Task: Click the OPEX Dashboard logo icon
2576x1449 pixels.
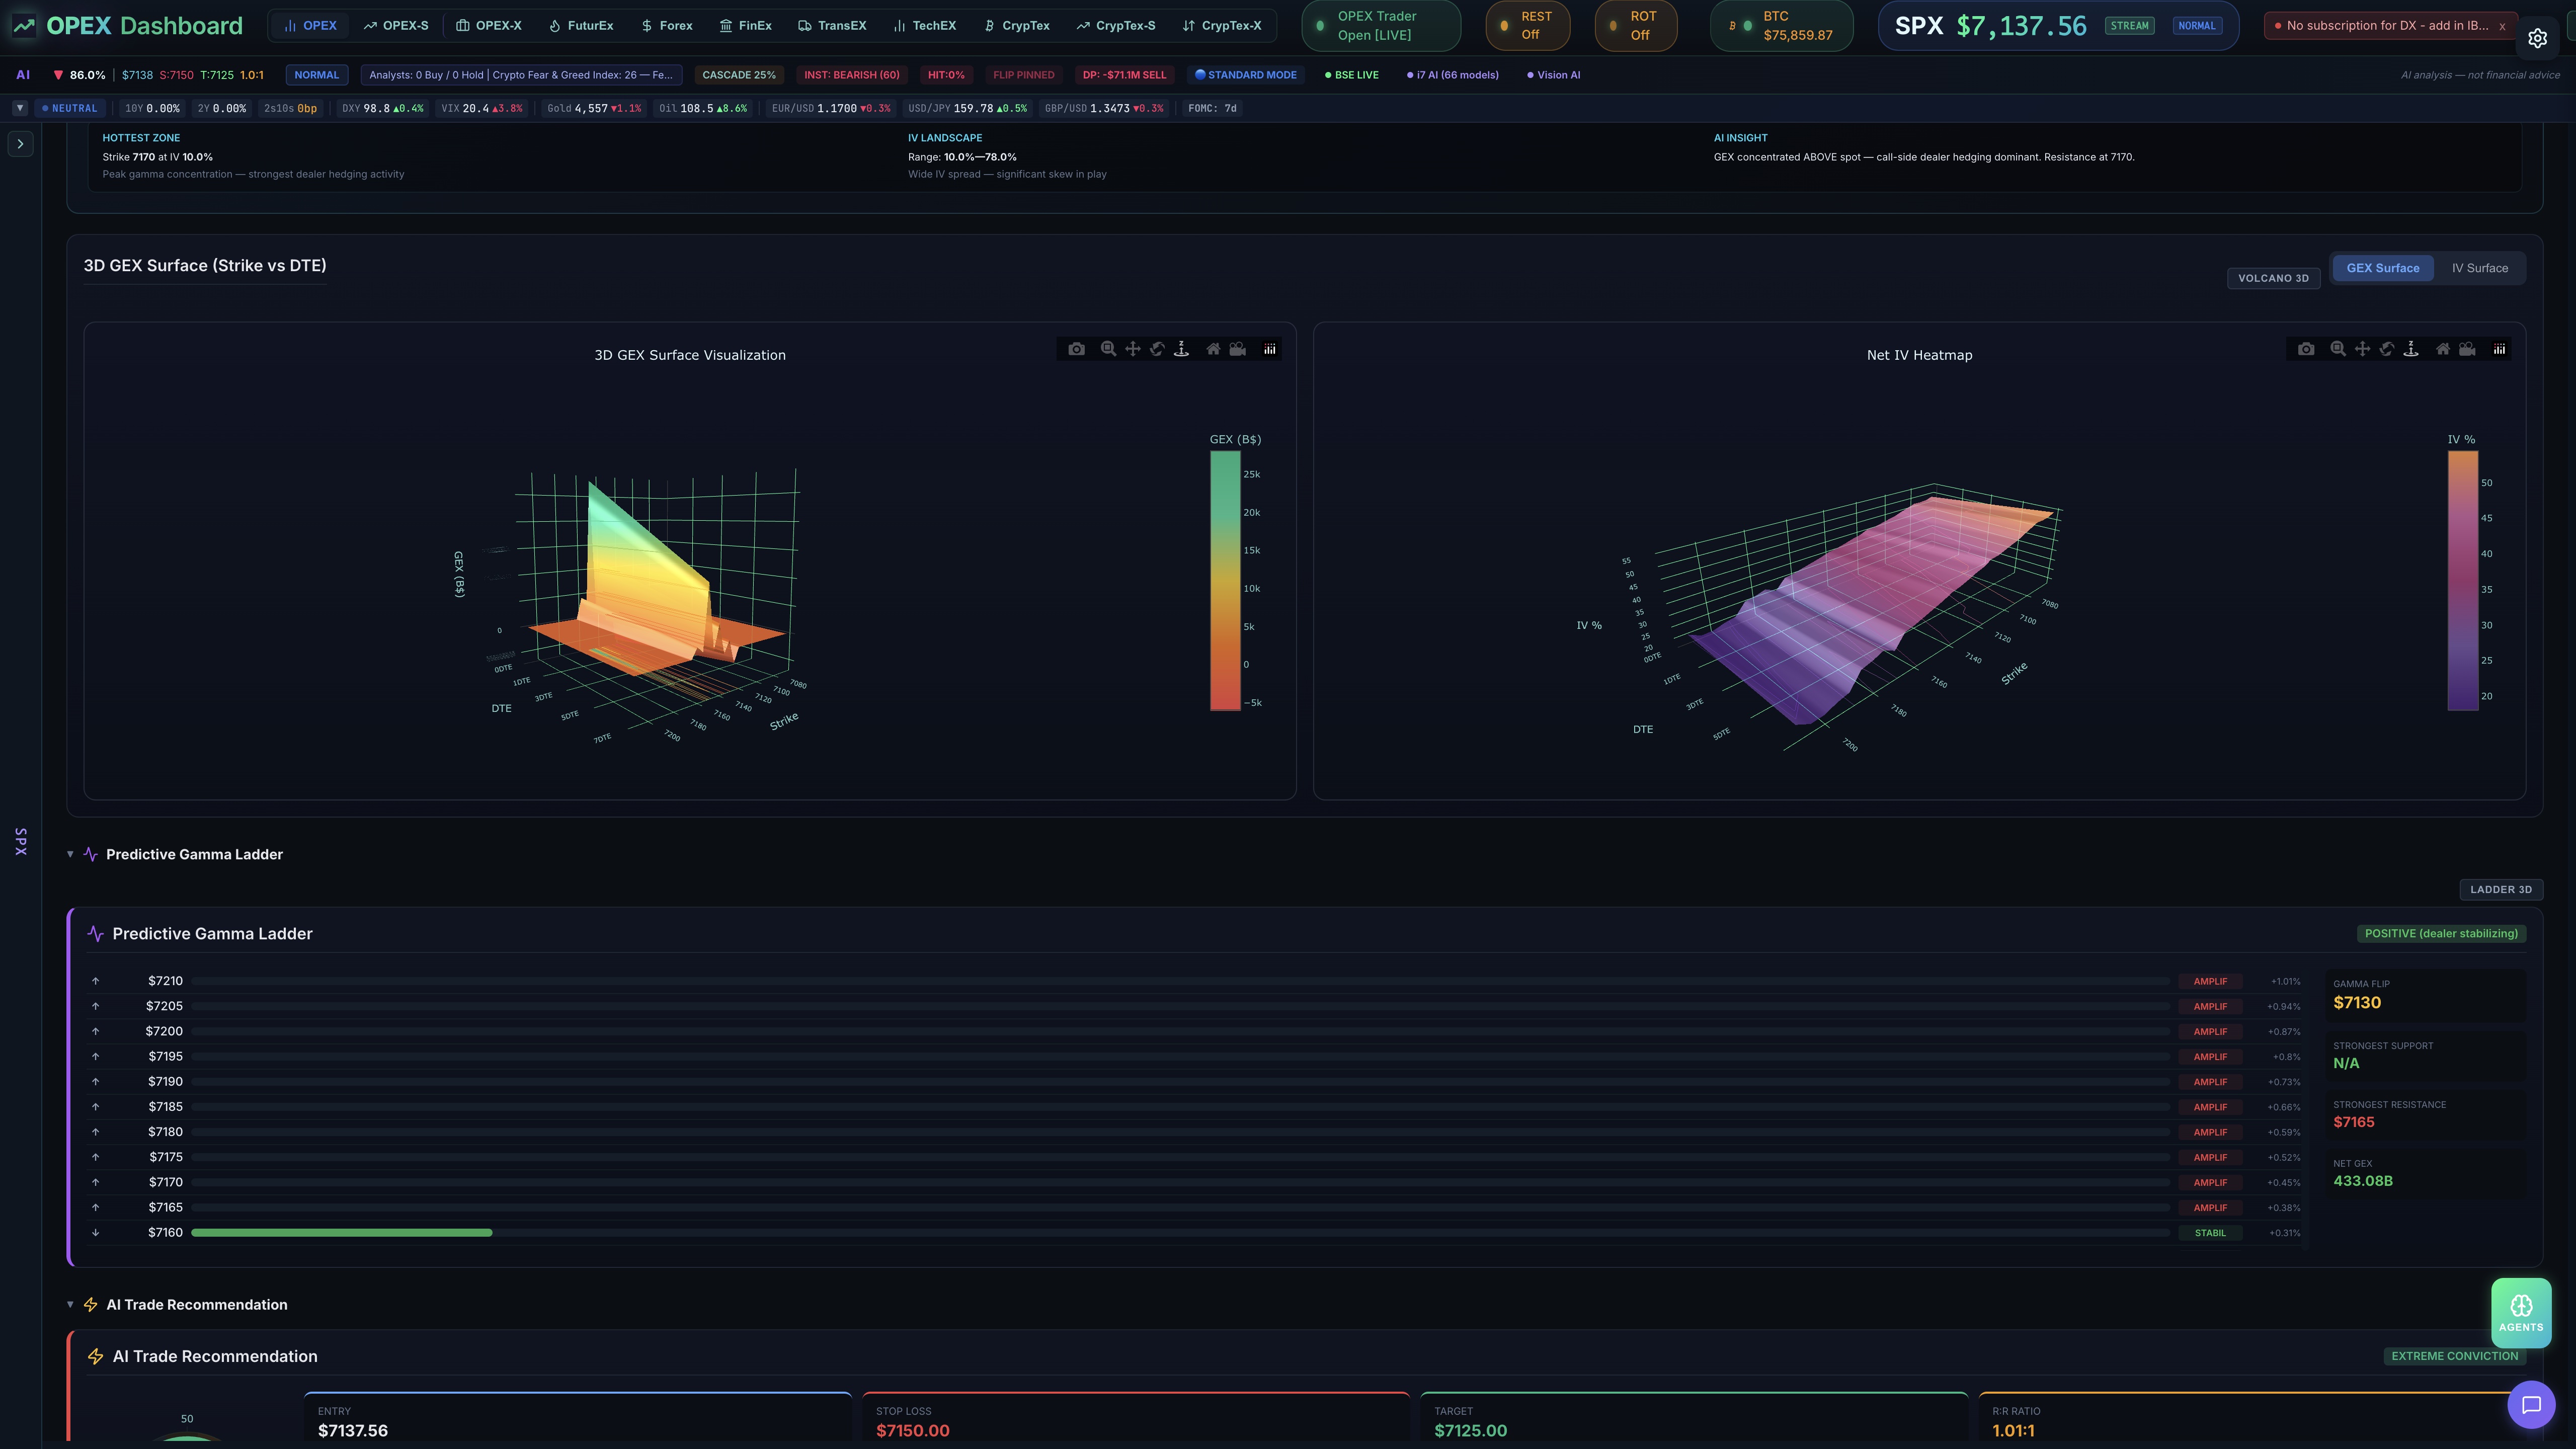Action: click(24, 26)
